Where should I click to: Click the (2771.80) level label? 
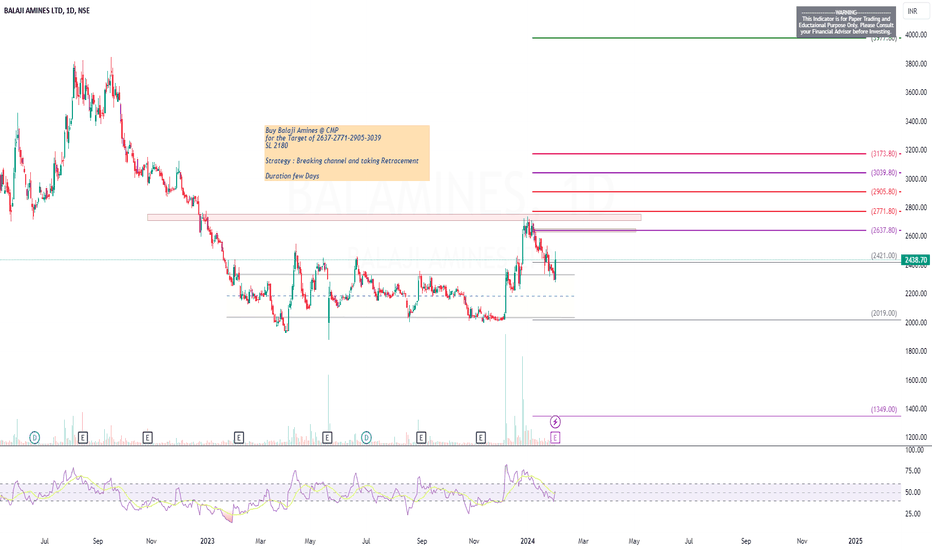pos(884,211)
